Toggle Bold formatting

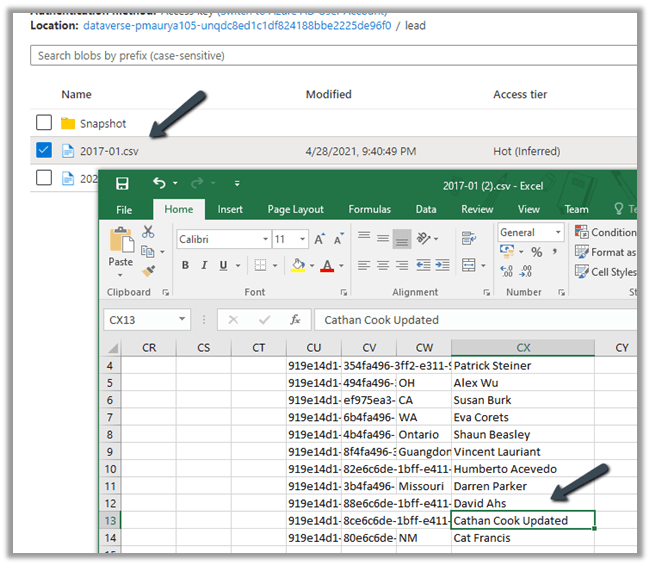pyautogui.click(x=186, y=265)
